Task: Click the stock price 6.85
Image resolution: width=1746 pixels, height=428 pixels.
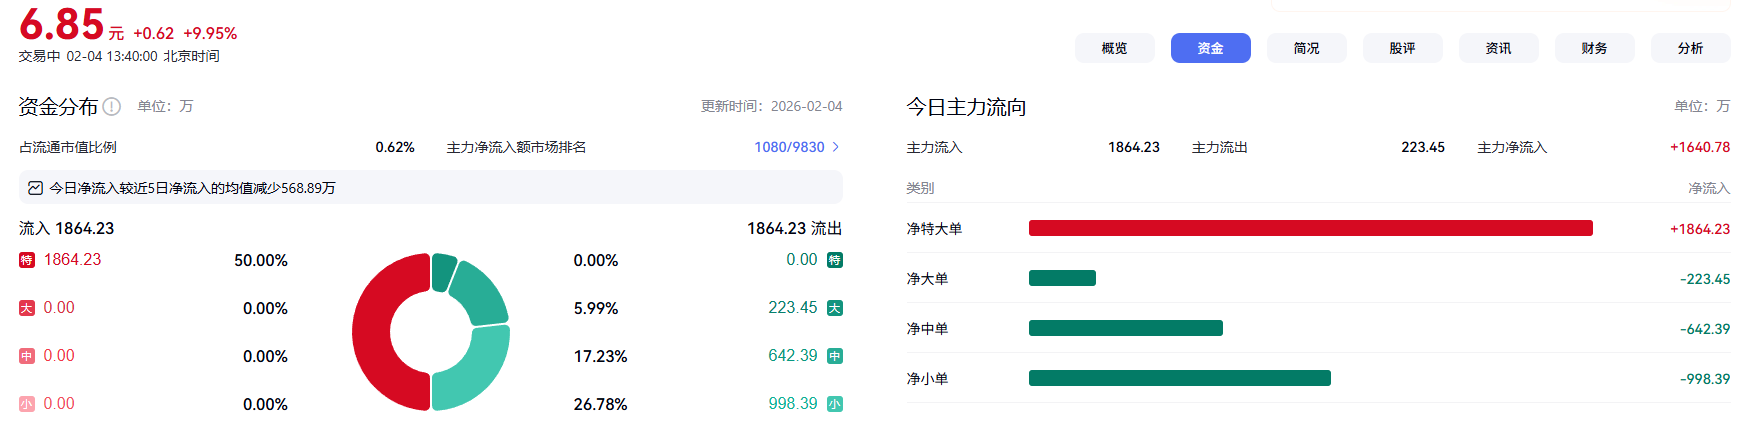Action: [x=62, y=24]
